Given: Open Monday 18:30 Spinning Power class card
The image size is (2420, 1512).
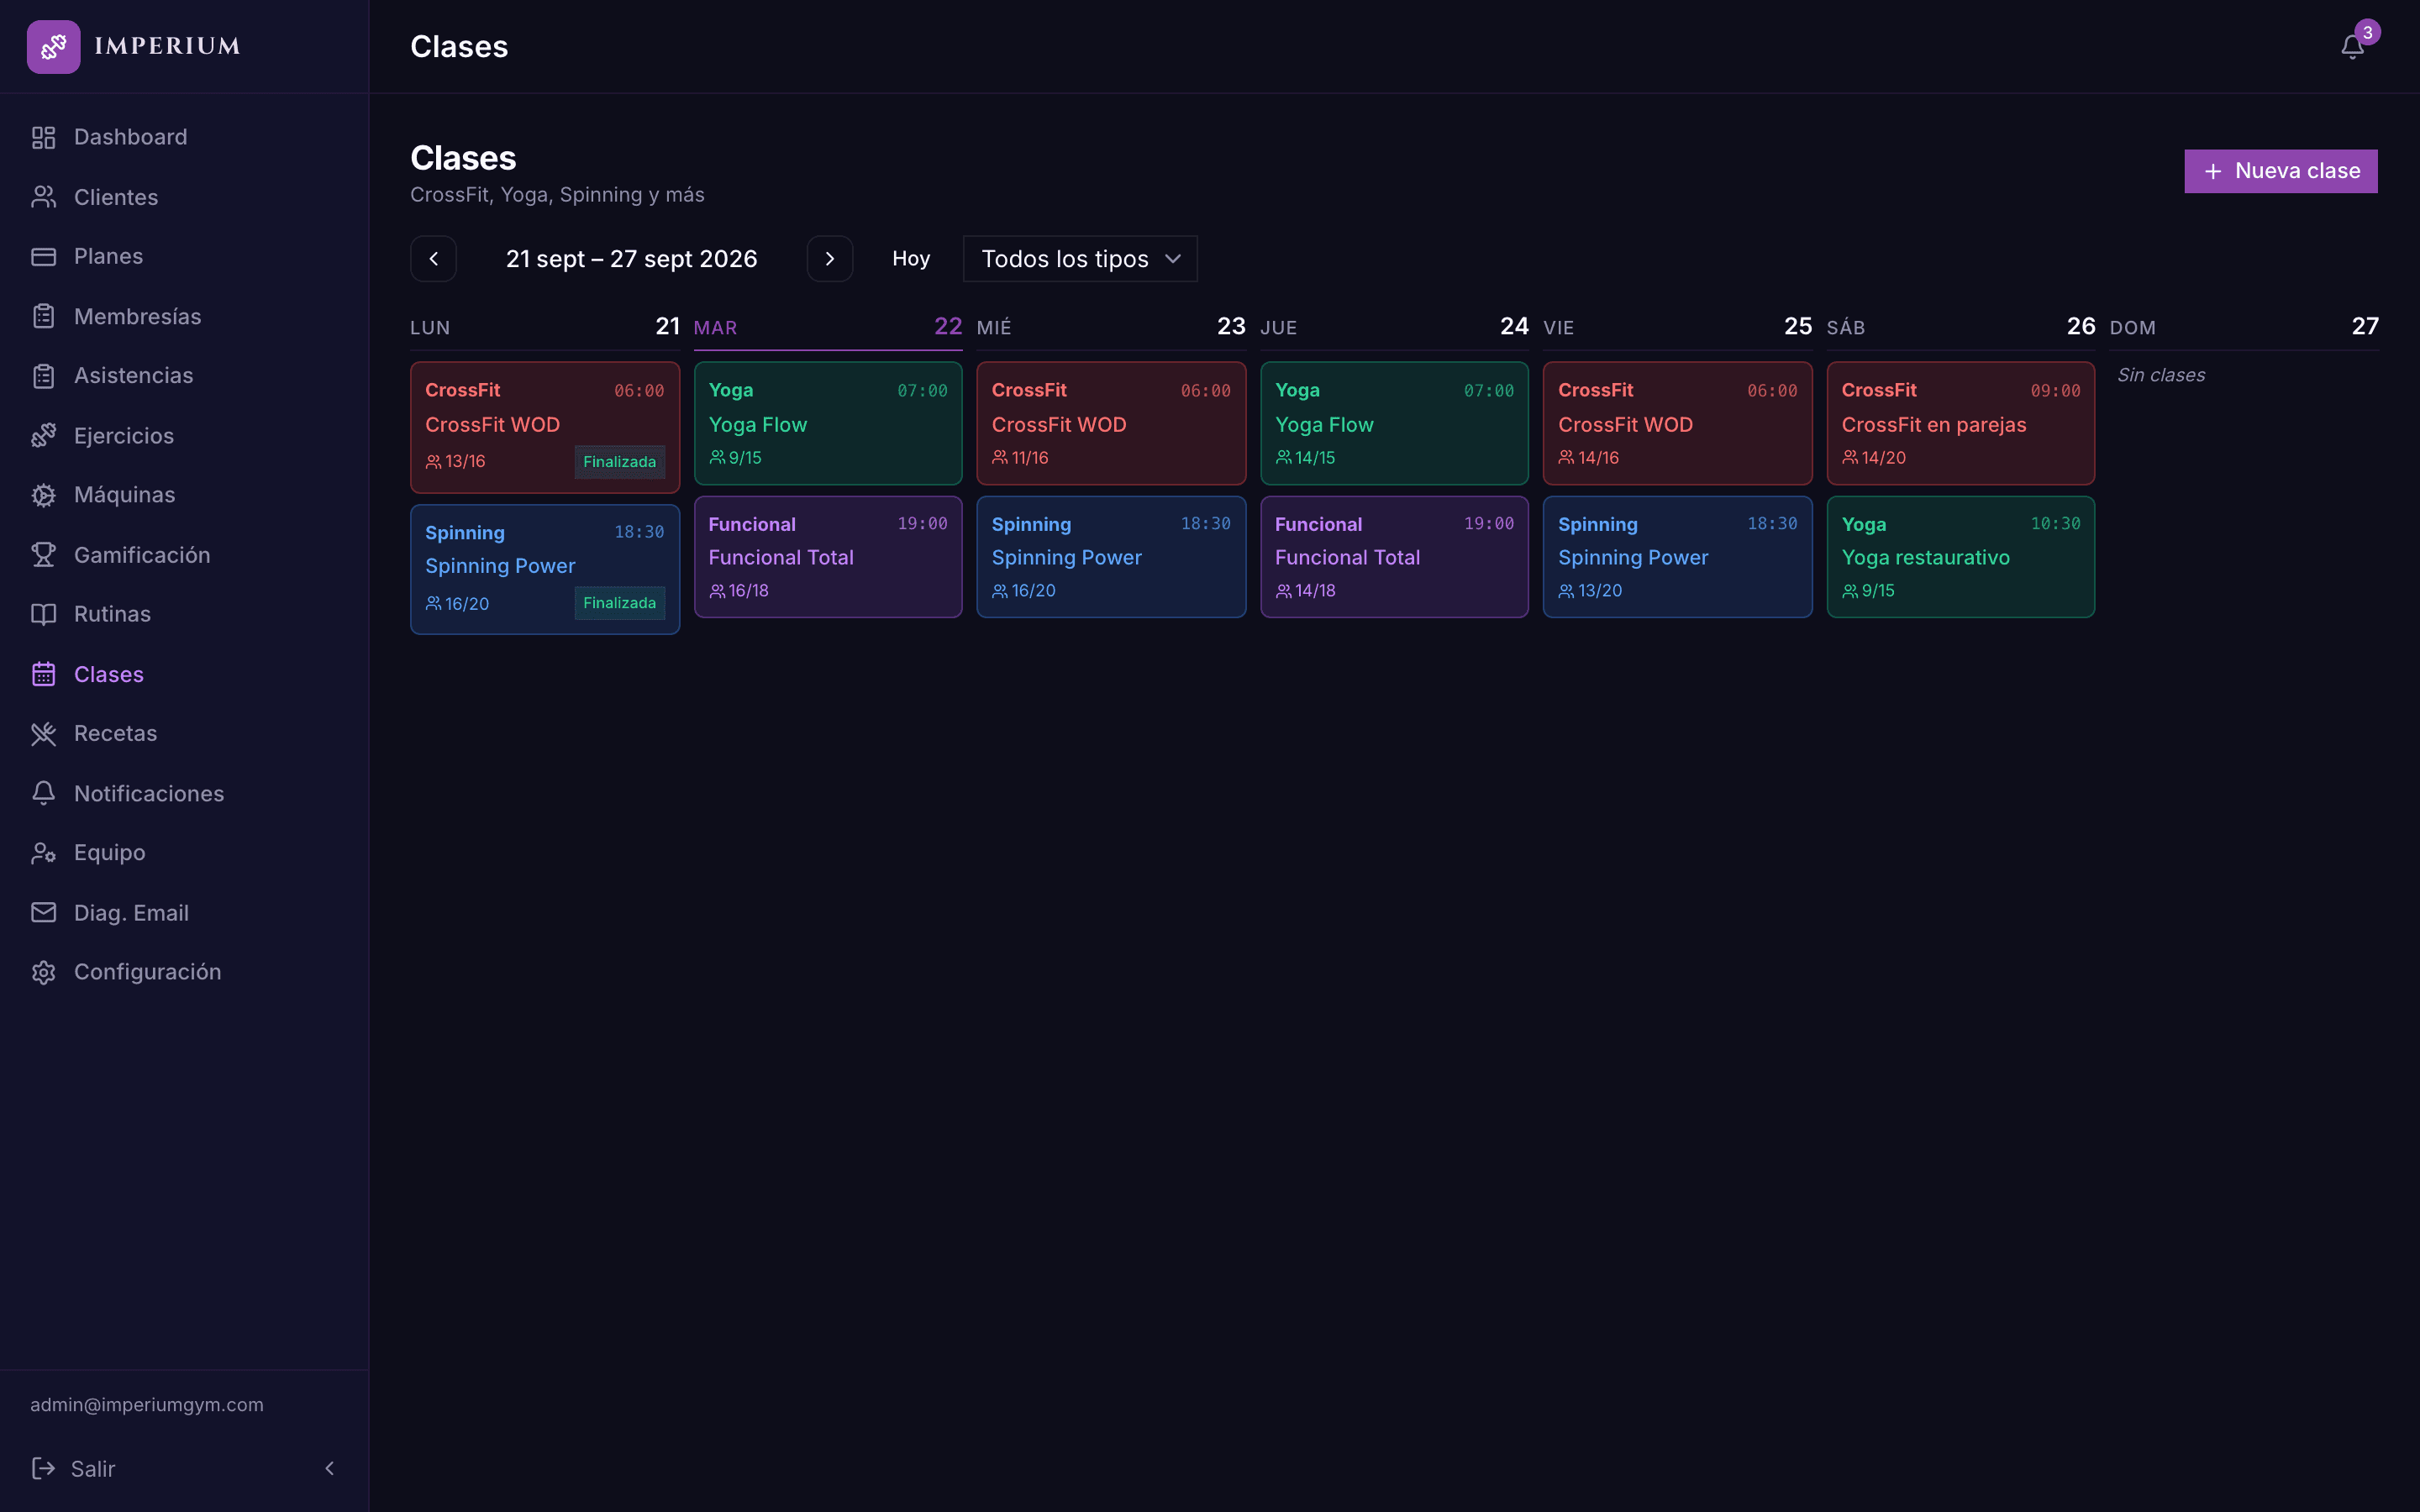Looking at the screenshot, I should click(x=545, y=569).
